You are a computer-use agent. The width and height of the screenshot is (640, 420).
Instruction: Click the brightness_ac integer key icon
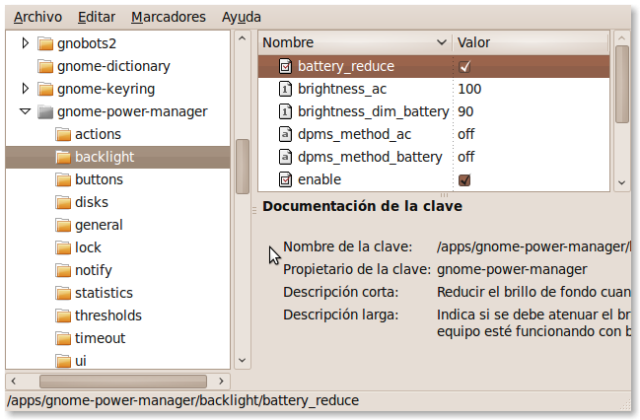pyautogui.click(x=284, y=89)
